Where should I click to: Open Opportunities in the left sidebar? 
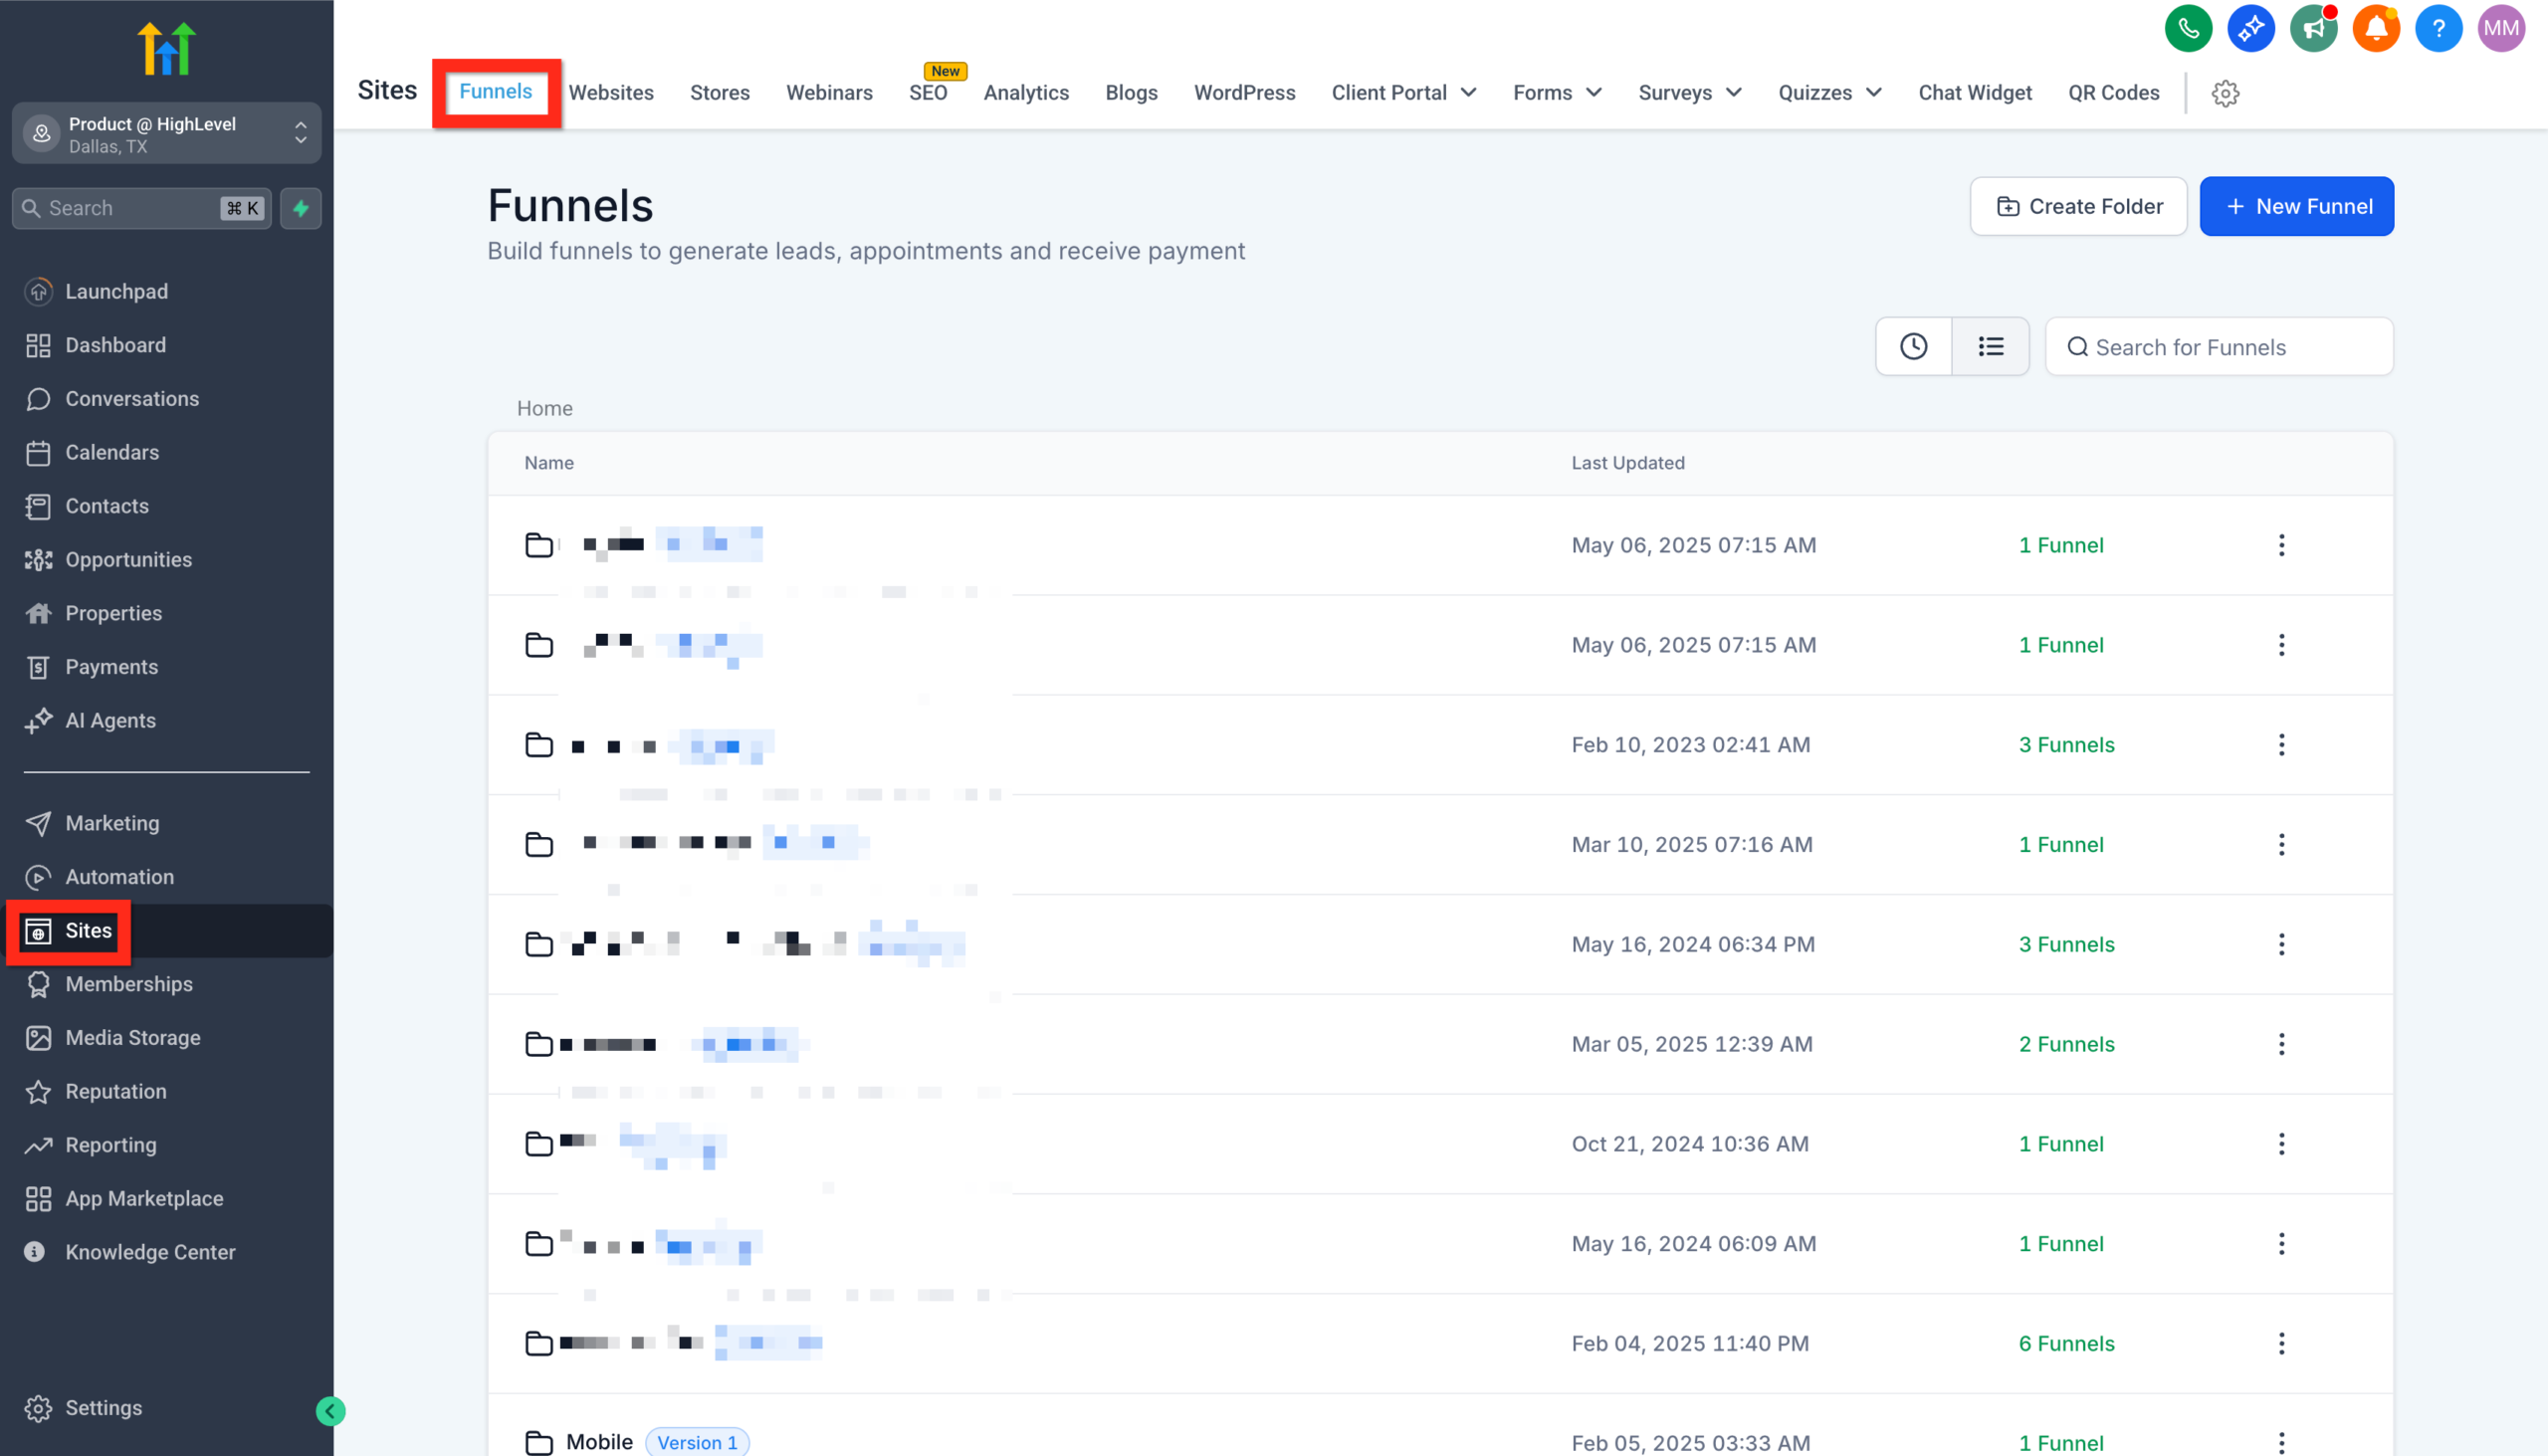pyautogui.click(x=129, y=559)
